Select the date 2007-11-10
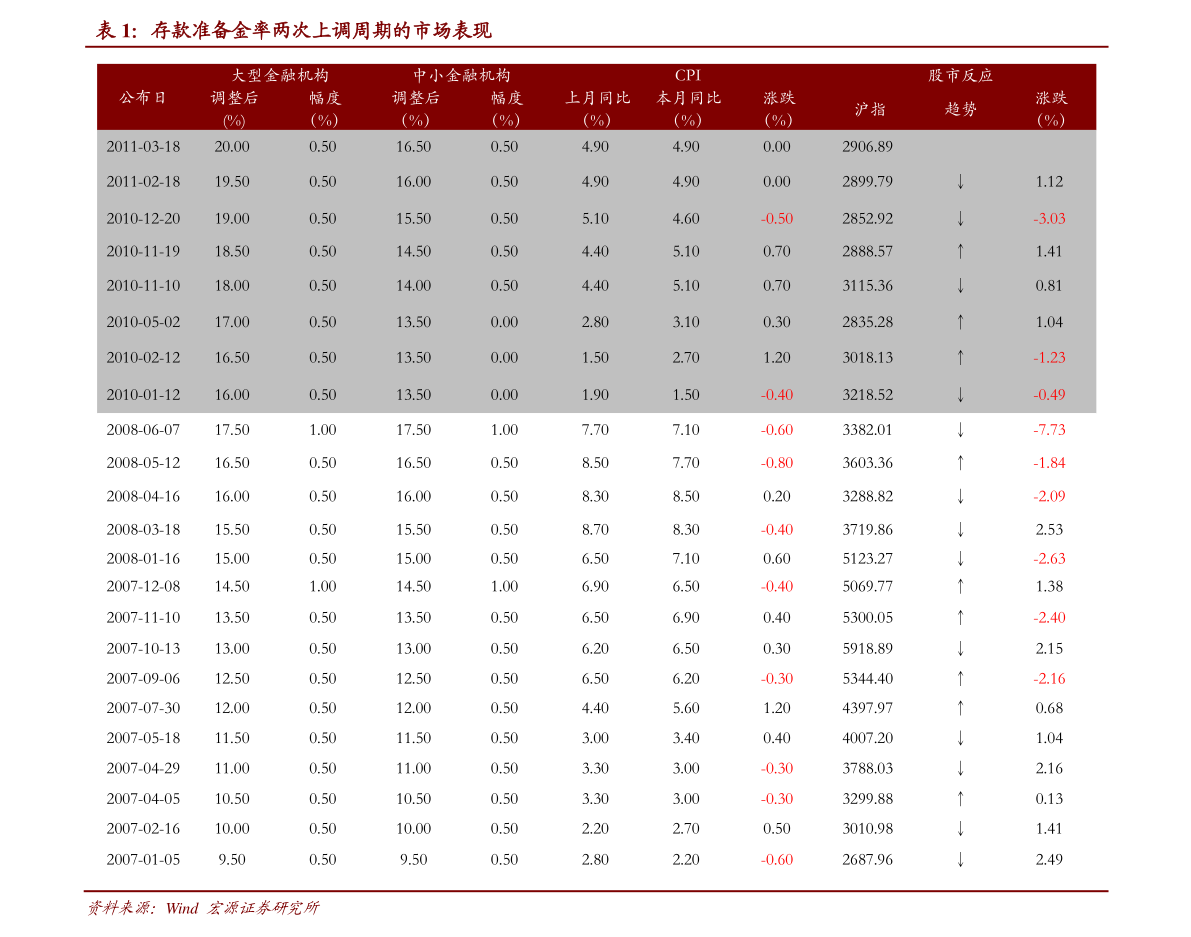The height and width of the screenshot is (937, 1191). (144, 618)
